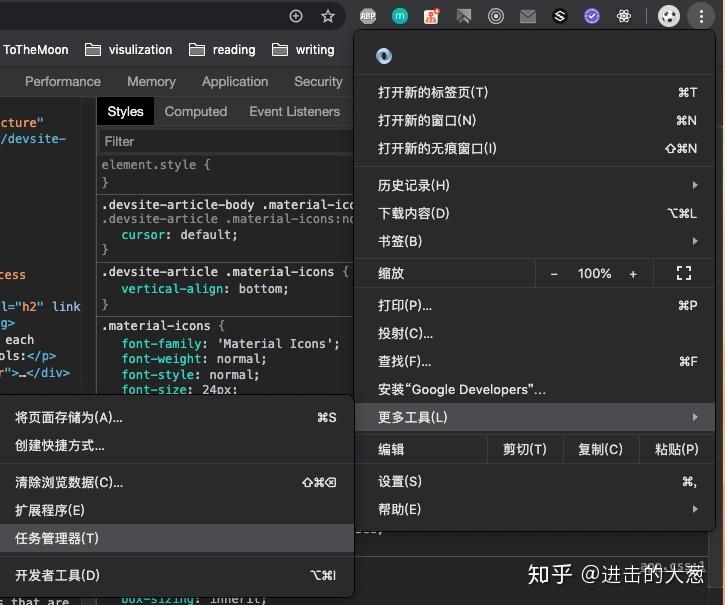Click the 复制(C) edit button
The image size is (725, 605).
(x=601, y=449)
